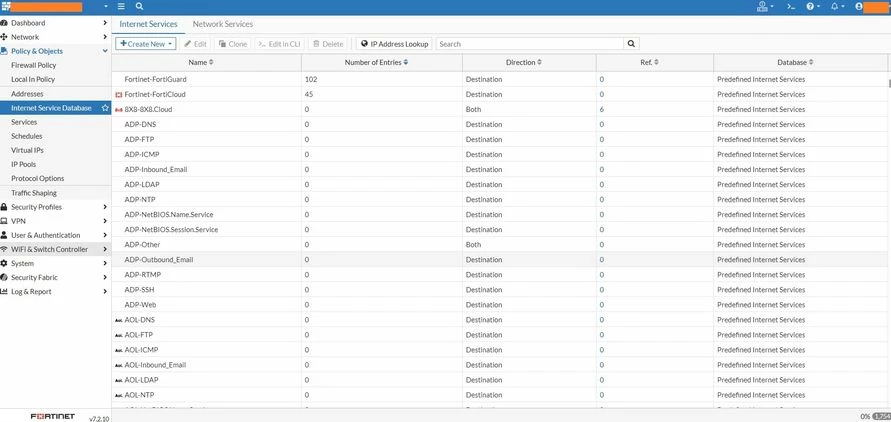891x422 pixels.
Task: Select the Fortinet-FortiGuard row
Action: click(499, 80)
